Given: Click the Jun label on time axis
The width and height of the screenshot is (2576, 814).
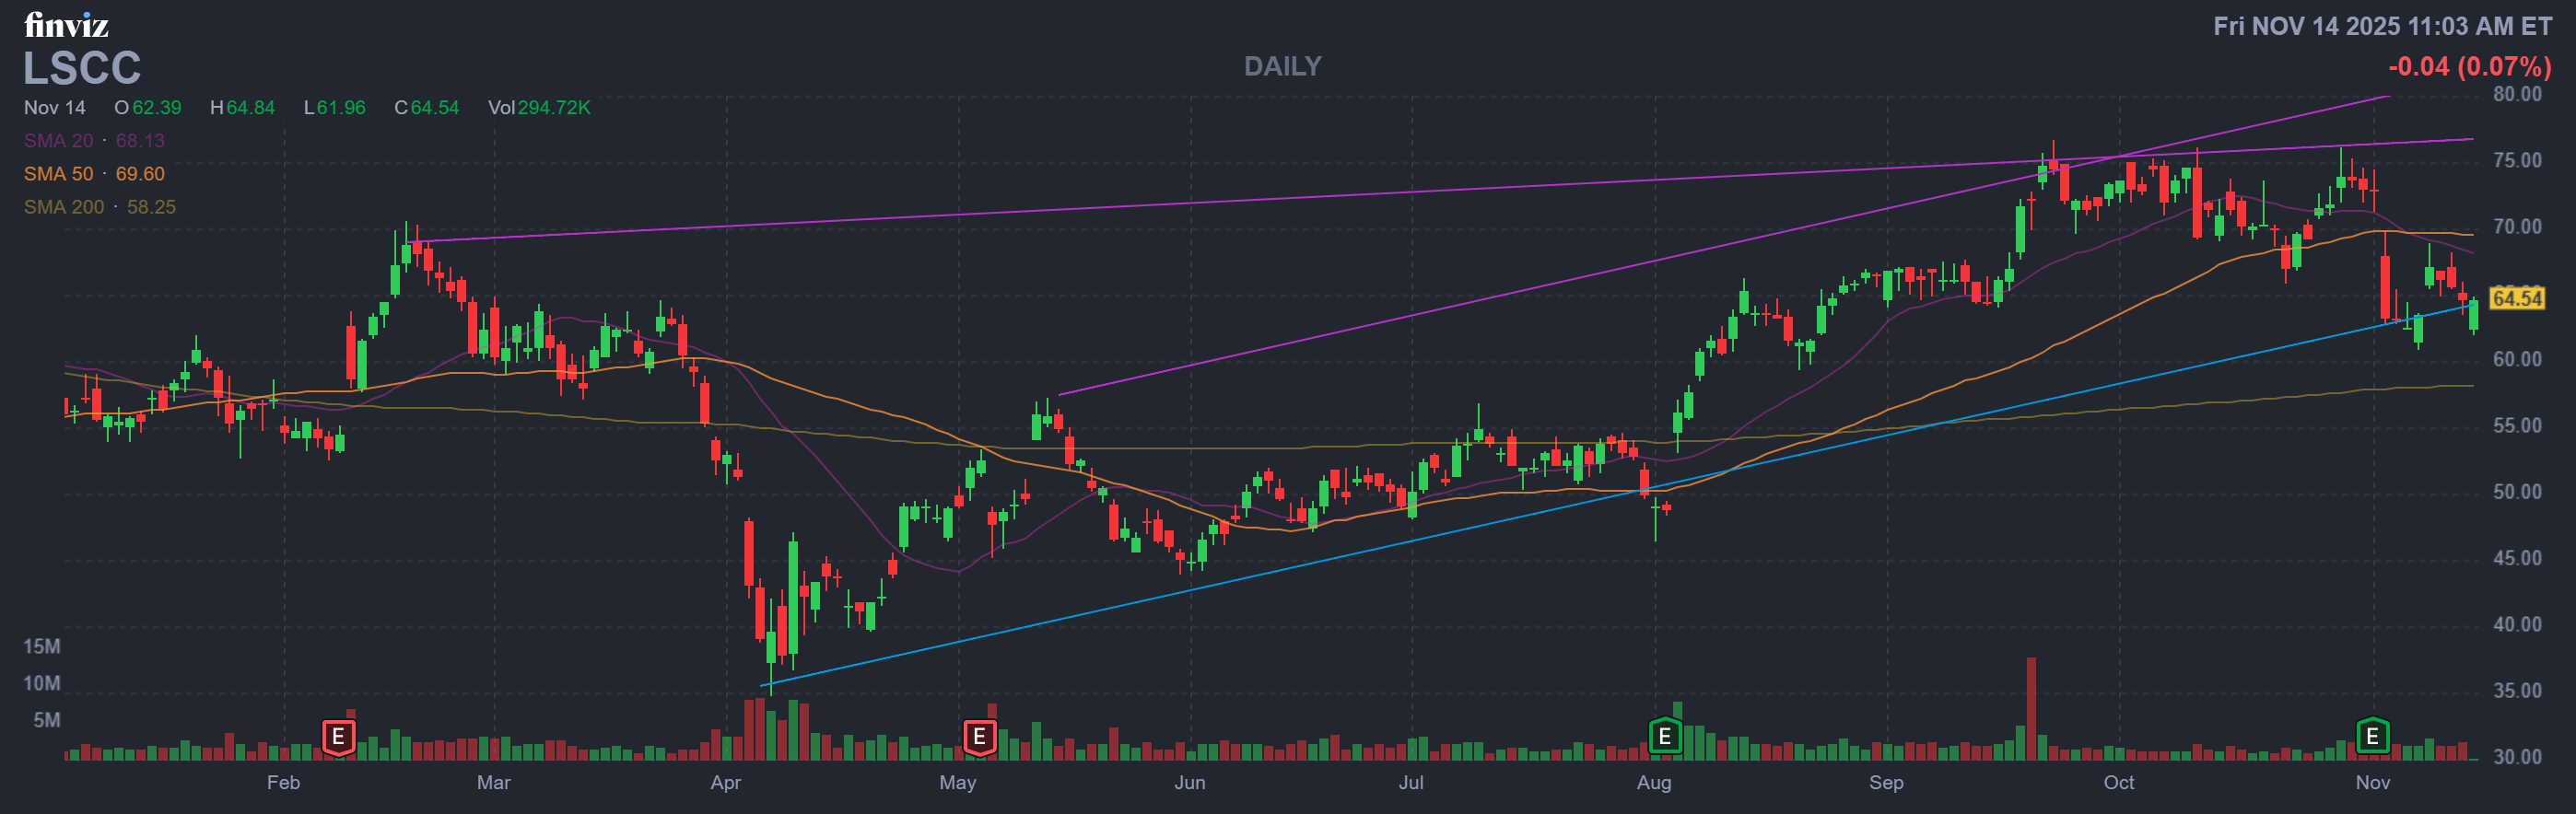Looking at the screenshot, I should pyautogui.click(x=1189, y=782).
